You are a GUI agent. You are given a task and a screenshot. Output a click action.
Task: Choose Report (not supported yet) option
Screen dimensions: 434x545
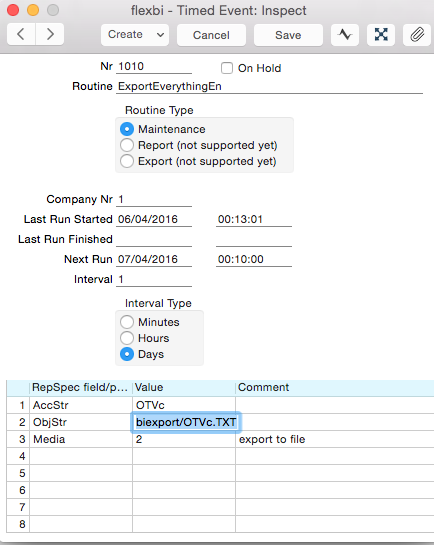pyautogui.click(x=127, y=145)
